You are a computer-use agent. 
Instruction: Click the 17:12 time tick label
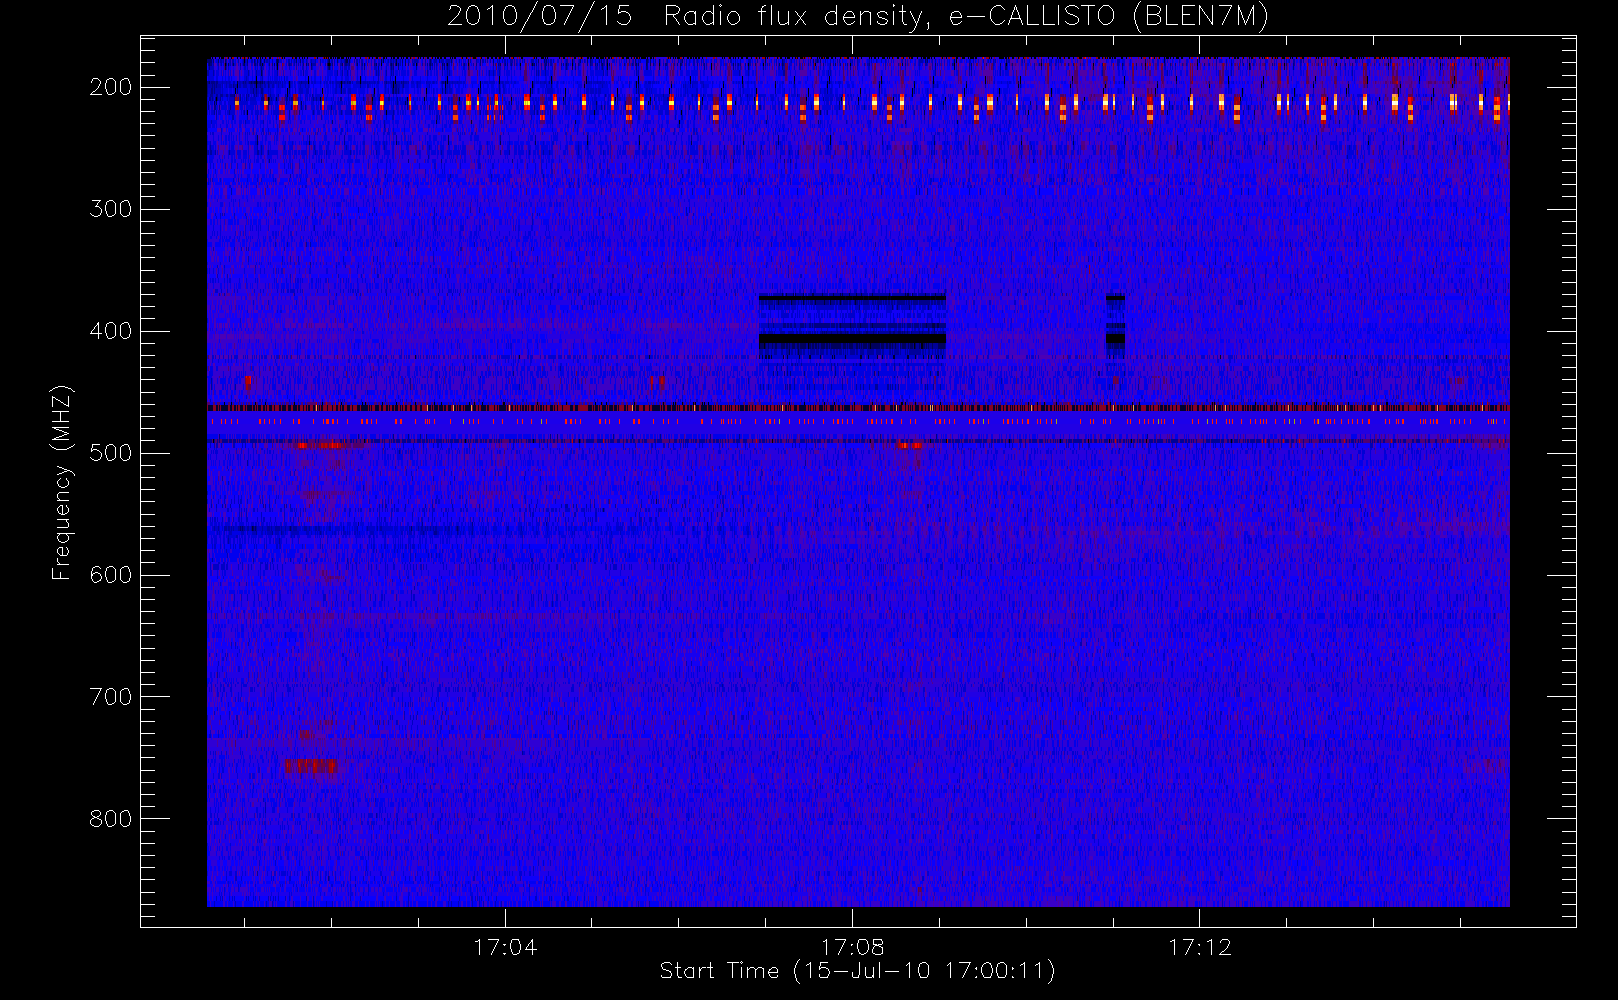1199,946
